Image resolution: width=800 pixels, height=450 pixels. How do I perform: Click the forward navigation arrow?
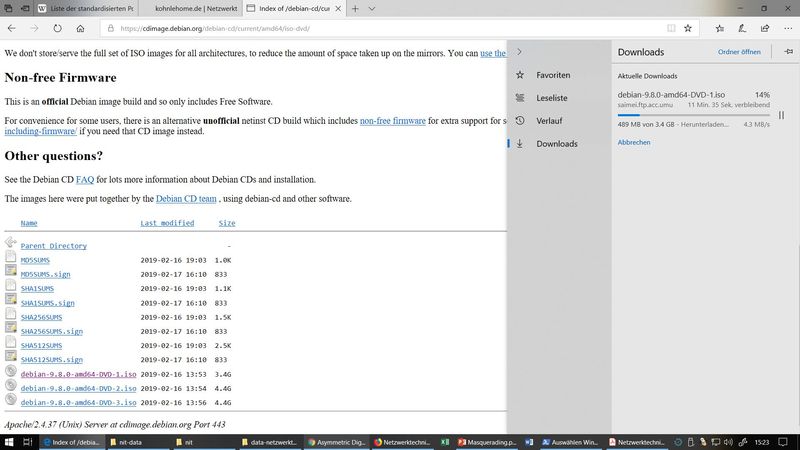[34, 29]
